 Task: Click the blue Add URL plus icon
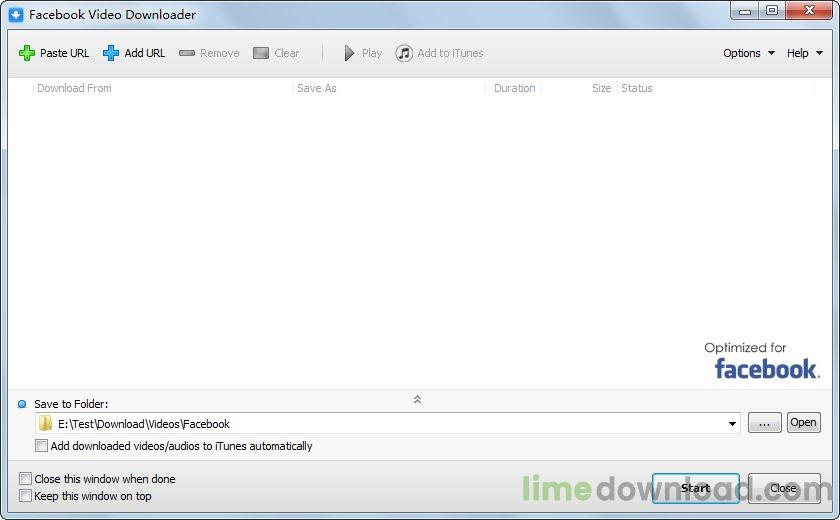click(x=111, y=53)
